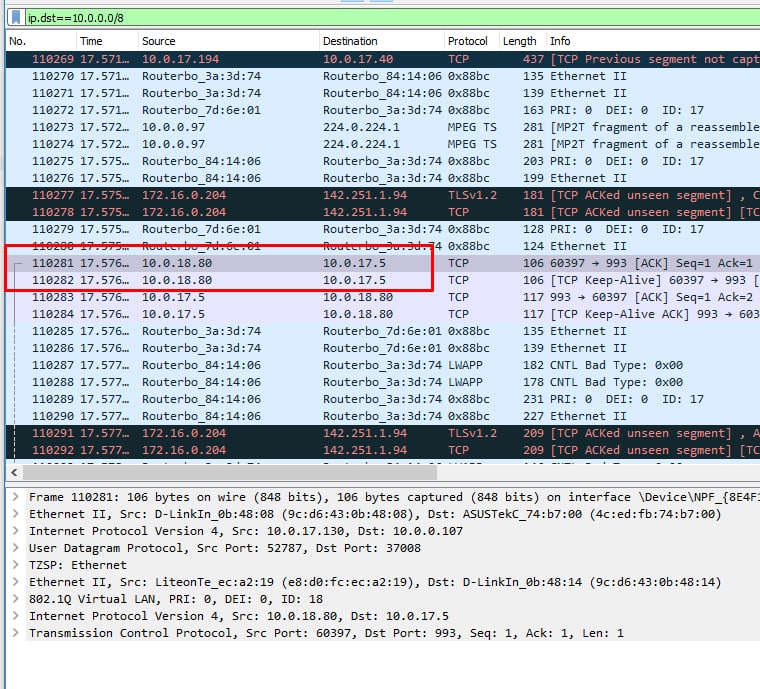The height and width of the screenshot is (689, 760).
Task: Select TLSv1.2 packet 110291
Action: [x=383, y=433]
